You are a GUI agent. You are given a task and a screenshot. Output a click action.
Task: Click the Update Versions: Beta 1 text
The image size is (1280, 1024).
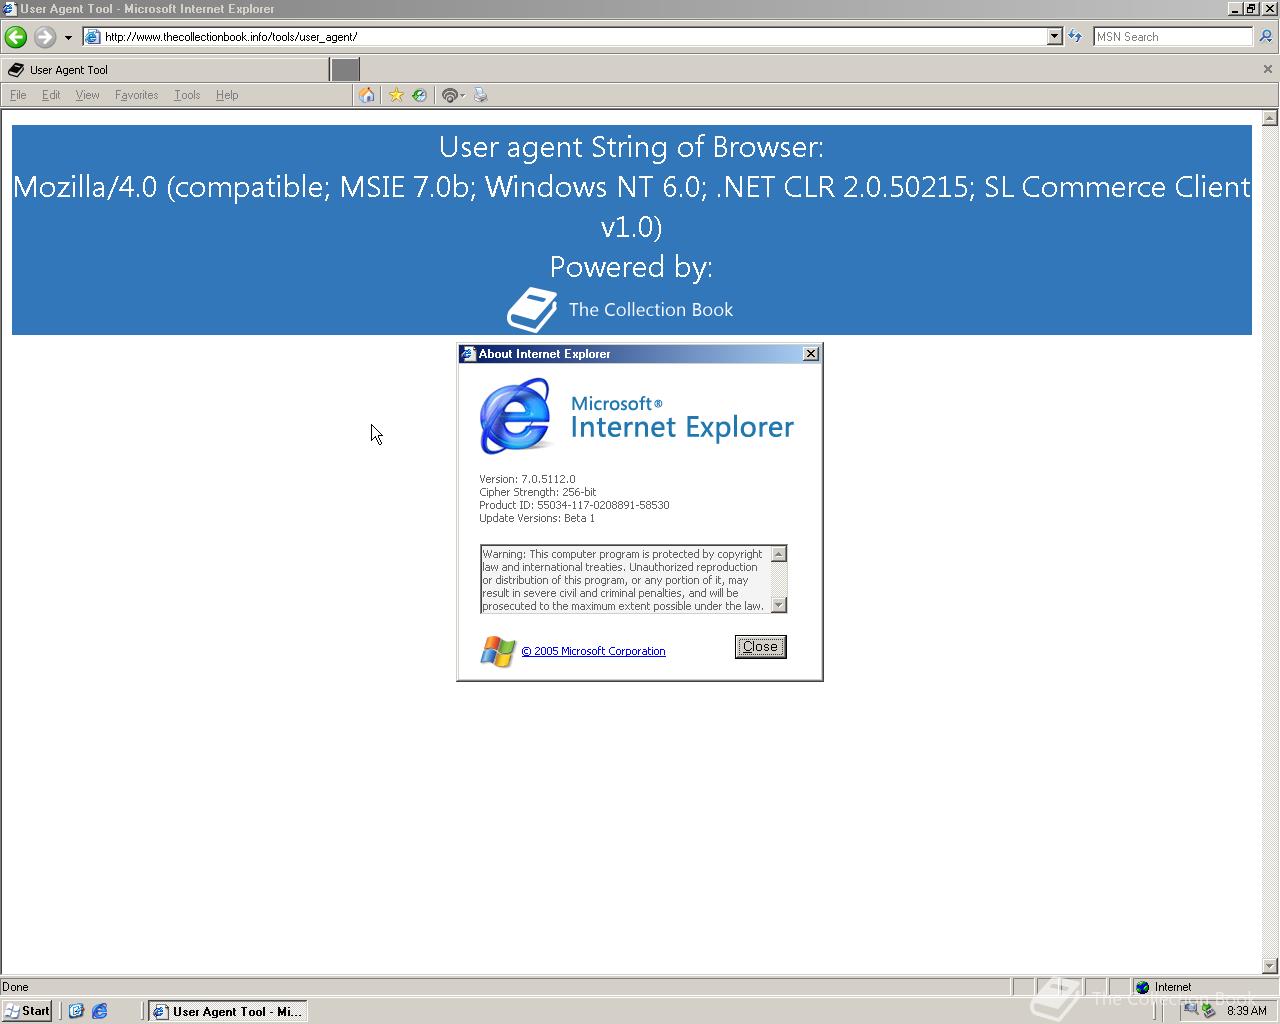point(537,518)
